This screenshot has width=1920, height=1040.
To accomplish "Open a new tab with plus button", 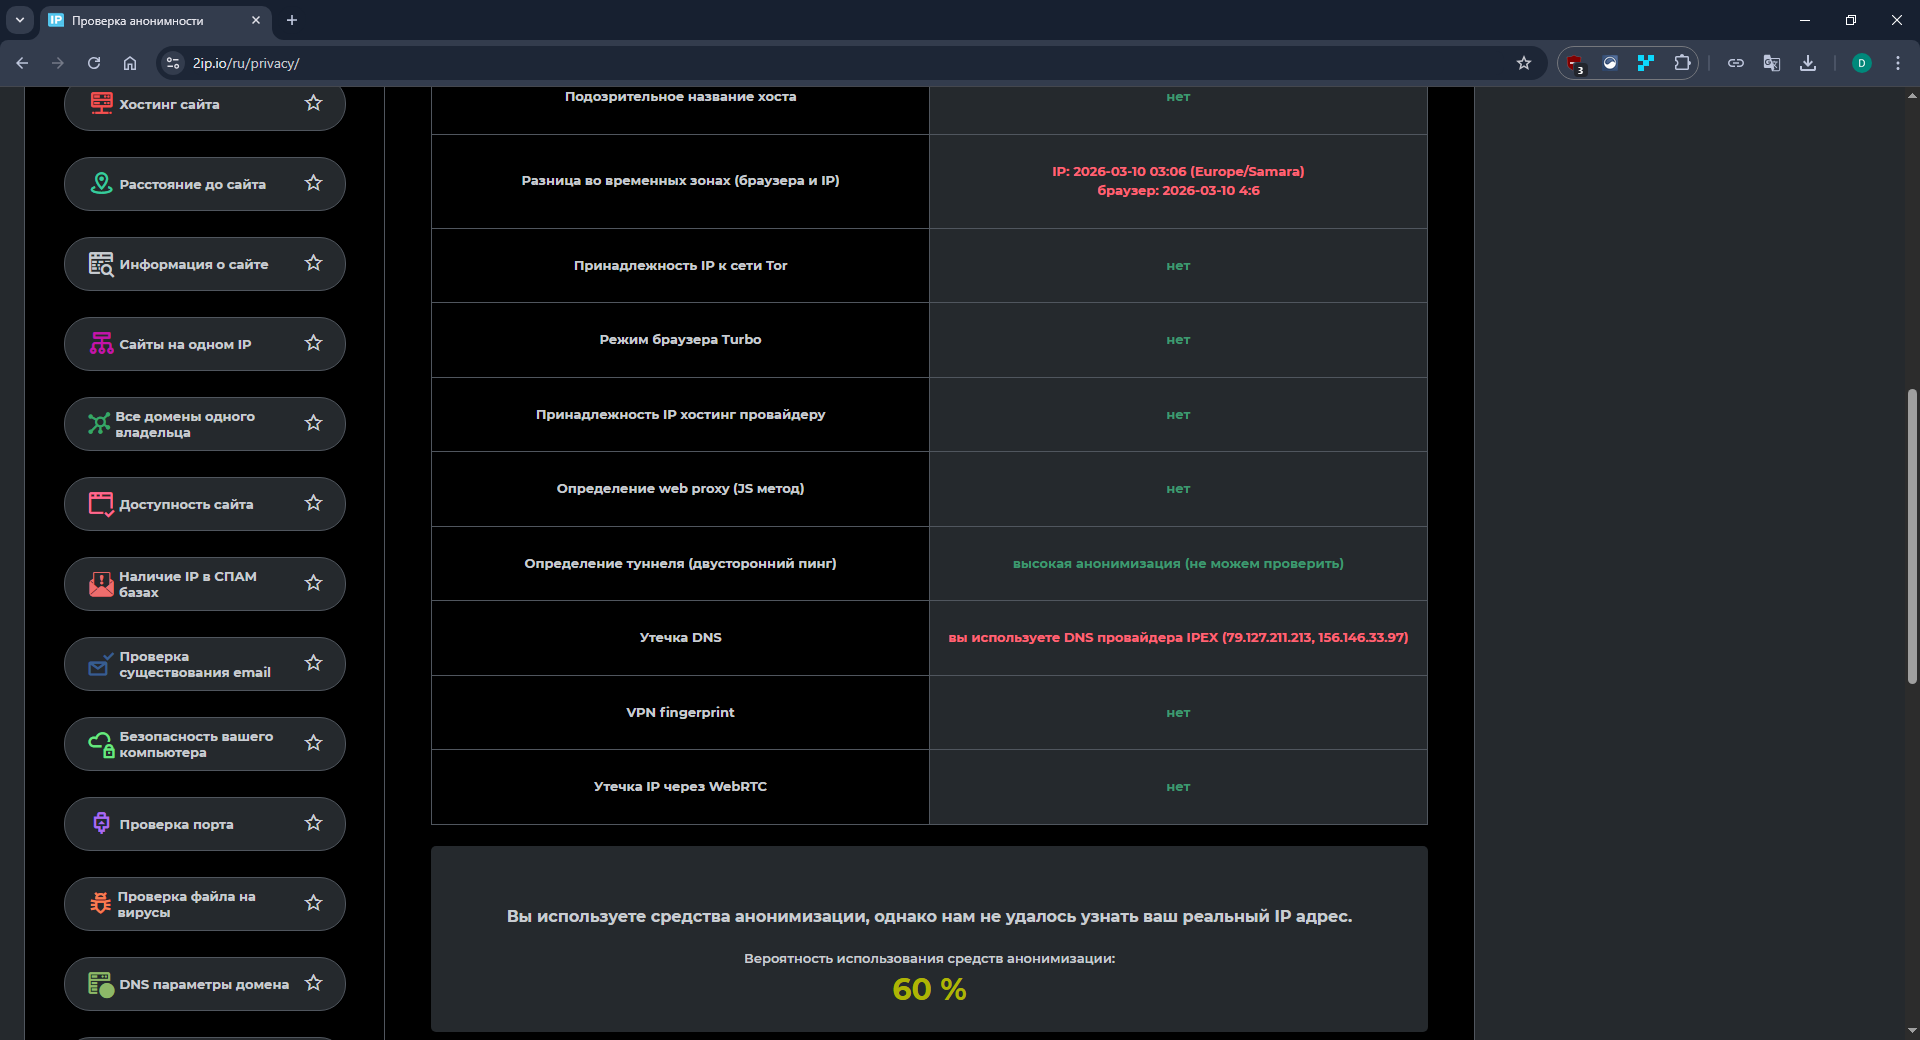I will (292, 20).
